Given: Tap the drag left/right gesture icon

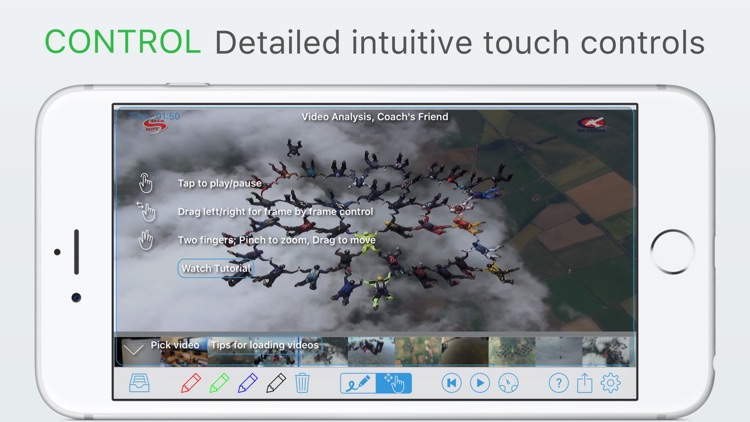Looking at the screenshot, I should point(146,211).
